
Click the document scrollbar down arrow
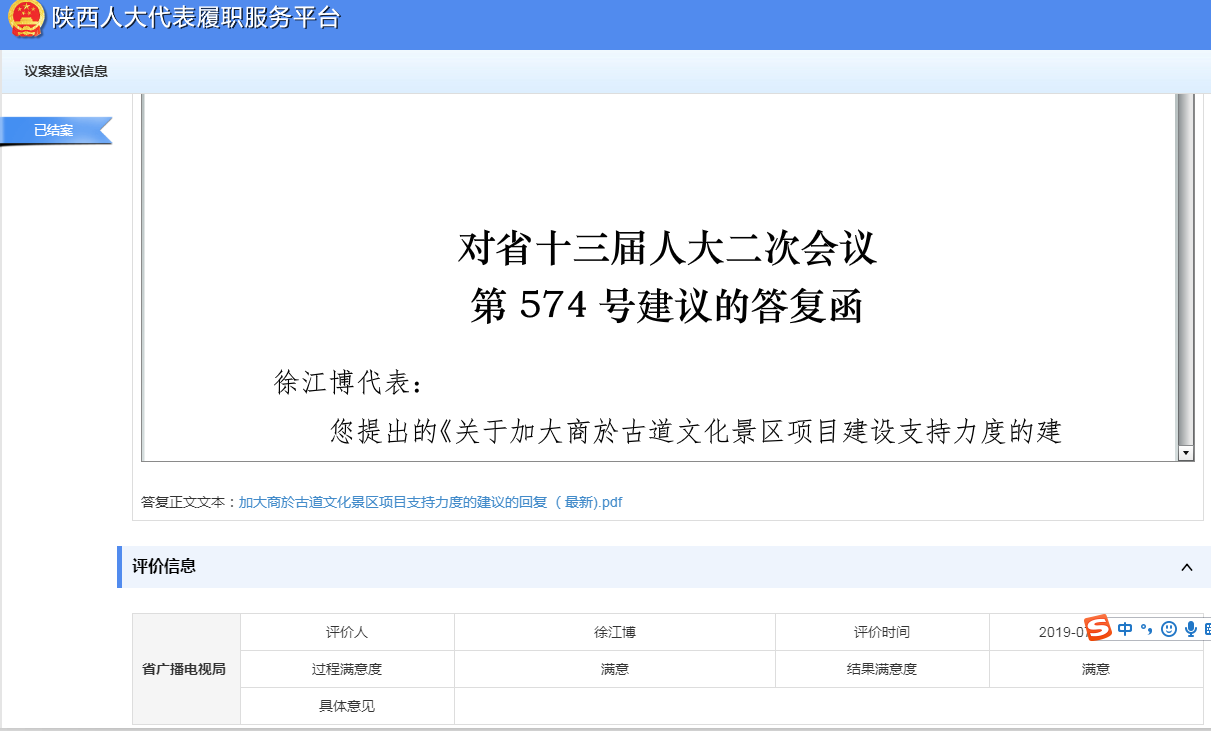[x=1185, y=453]
